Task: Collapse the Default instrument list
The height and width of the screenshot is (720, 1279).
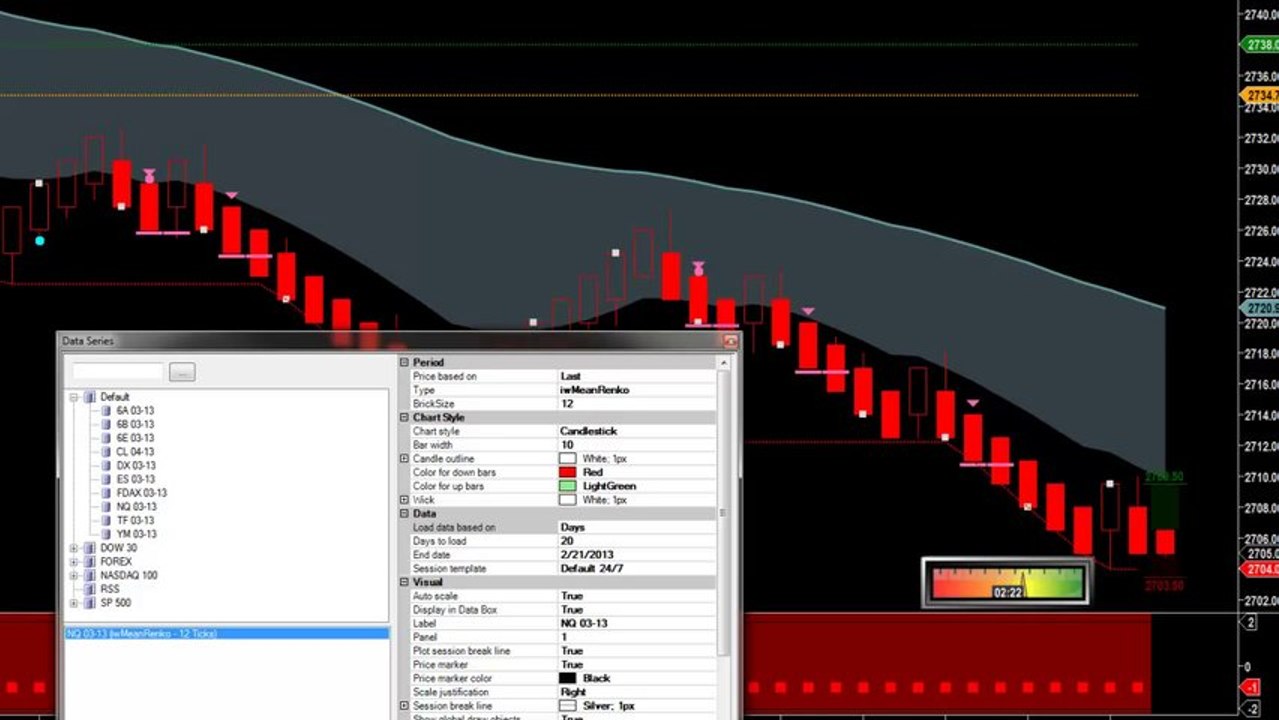Action: tap(74, 397)
